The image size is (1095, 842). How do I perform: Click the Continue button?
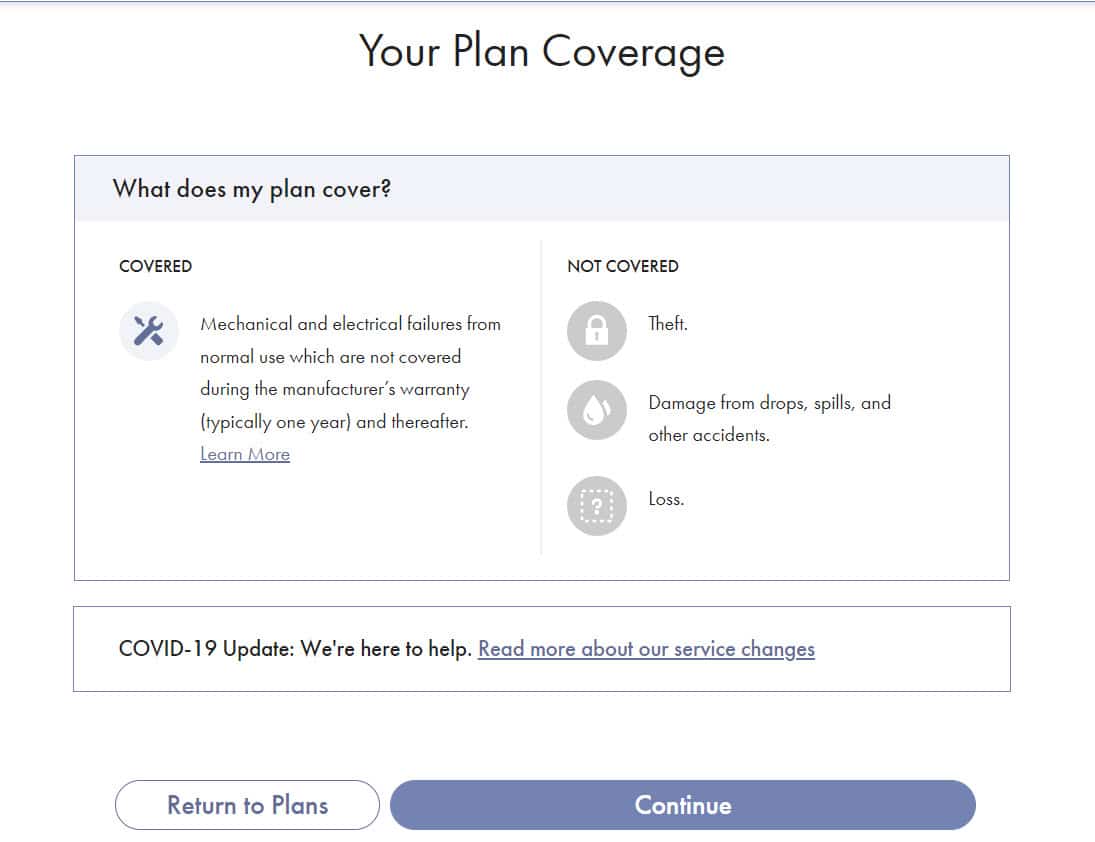682,805
